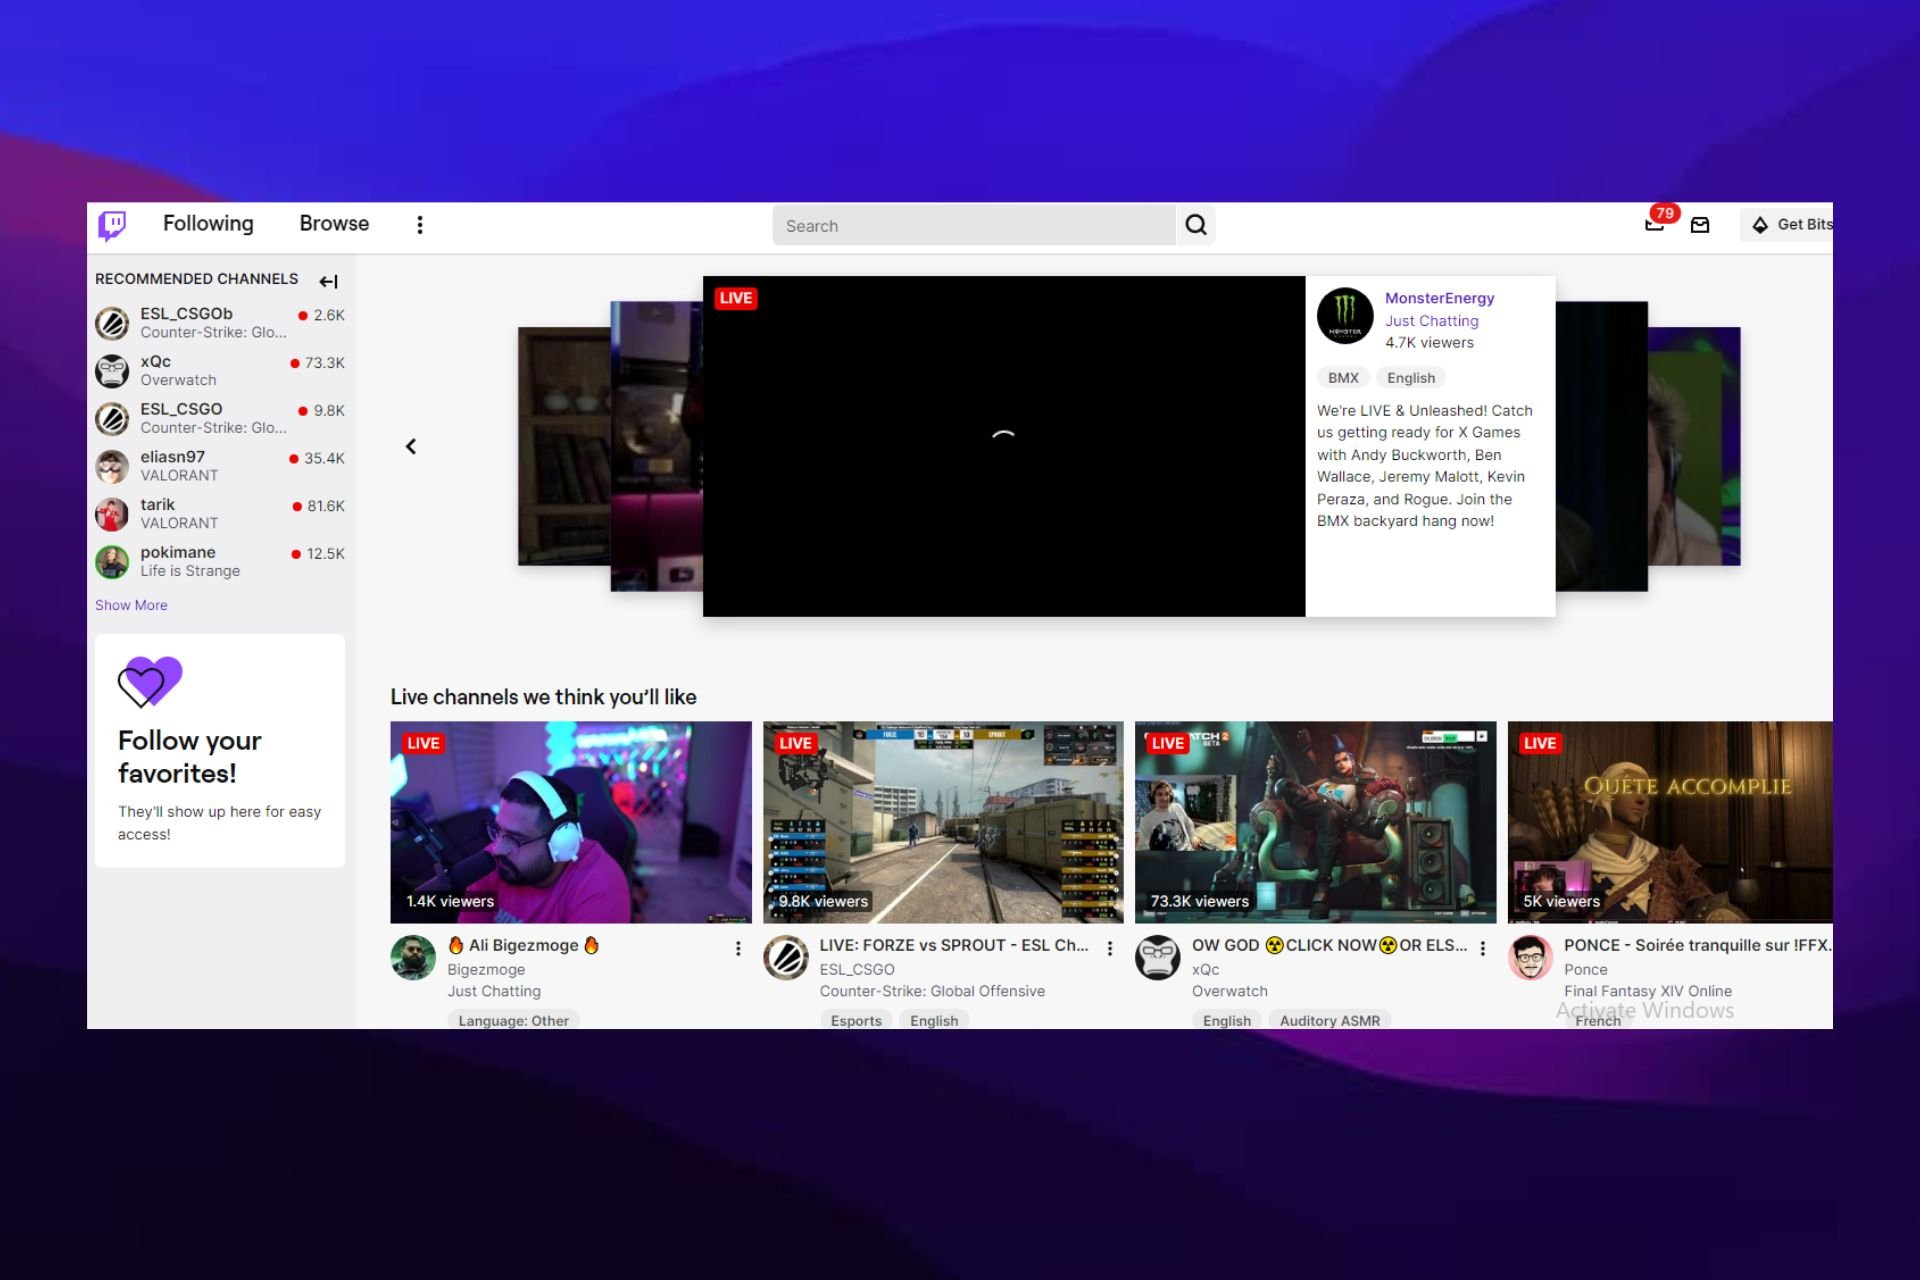Click xQc avatar in sidebar
Screen dimensions: 1920x1280
[112, 372]
